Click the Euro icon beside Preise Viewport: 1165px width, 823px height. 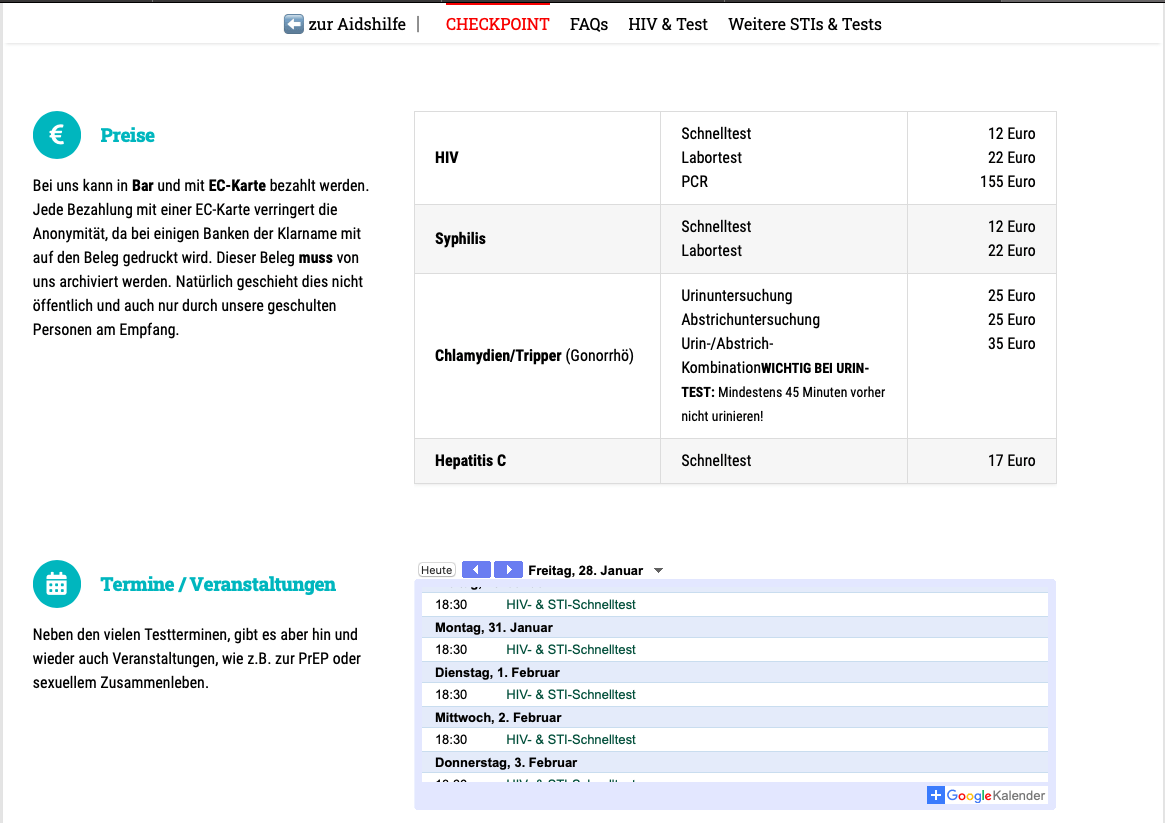click(x=56, y=135)
